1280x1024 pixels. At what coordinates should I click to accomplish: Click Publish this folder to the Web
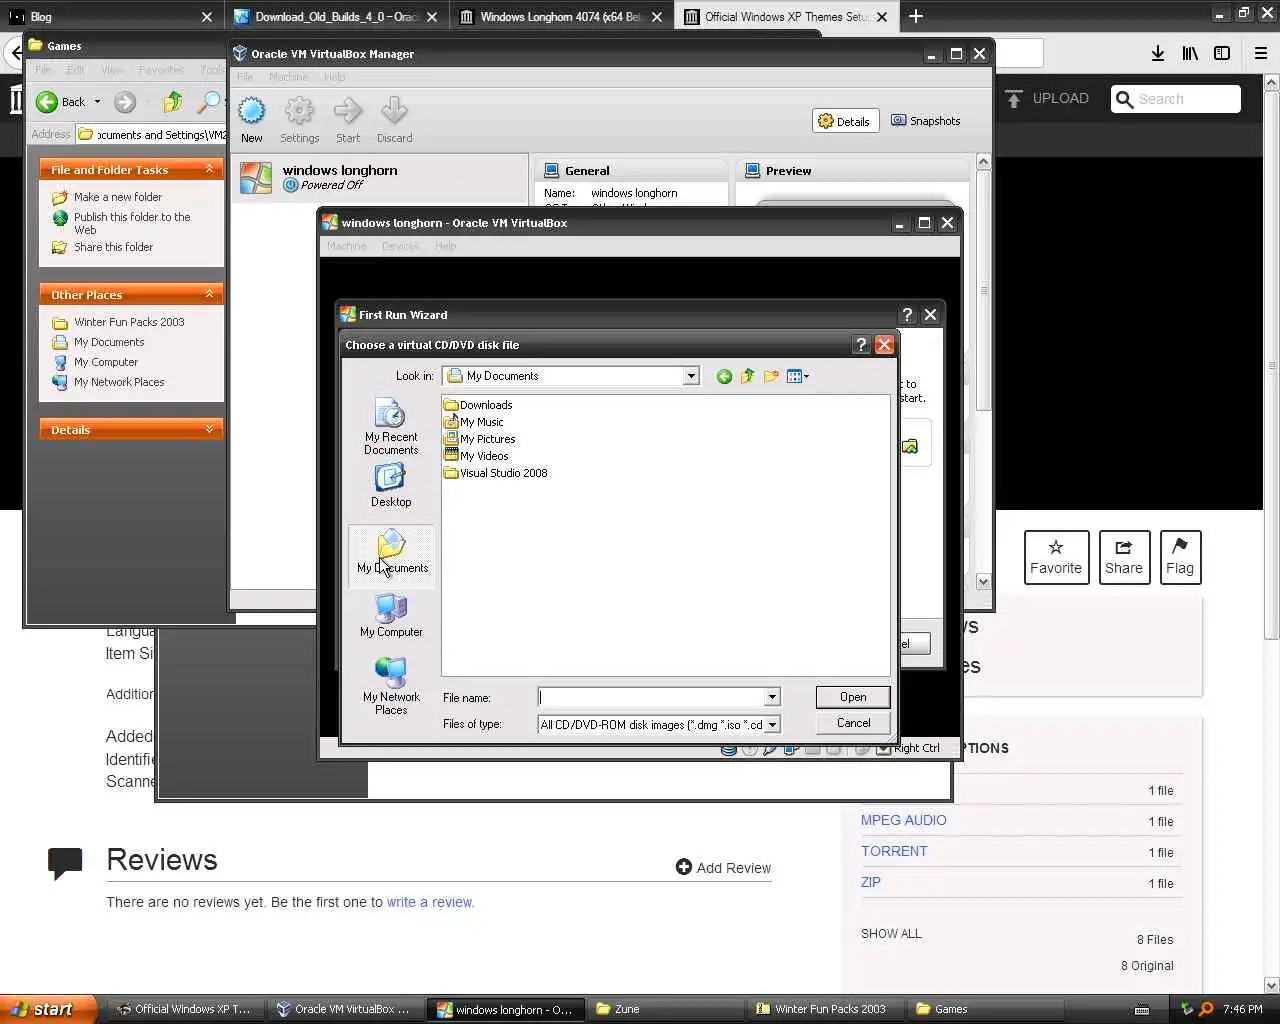click(x=132, y=223)
